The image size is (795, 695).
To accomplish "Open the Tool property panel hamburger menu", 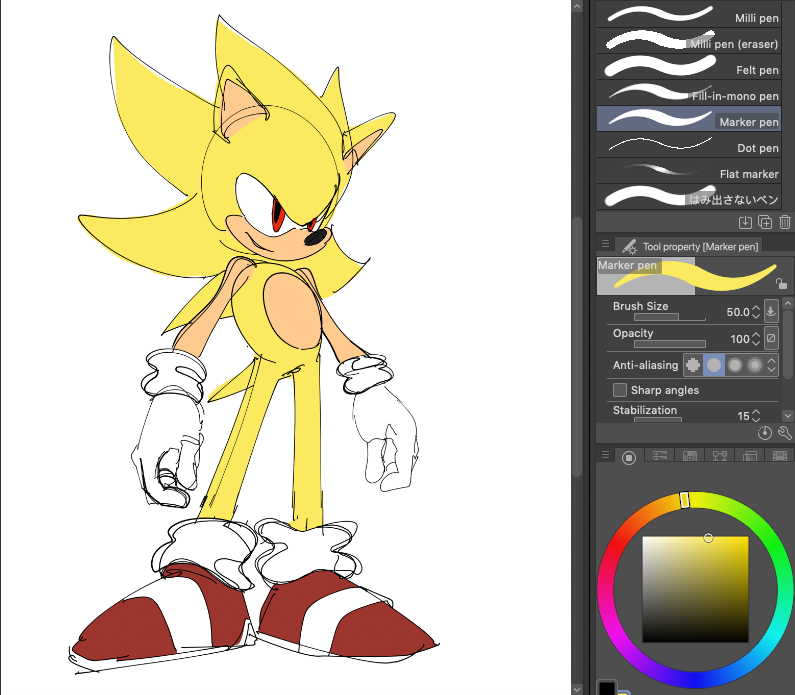I will [605, 244].
